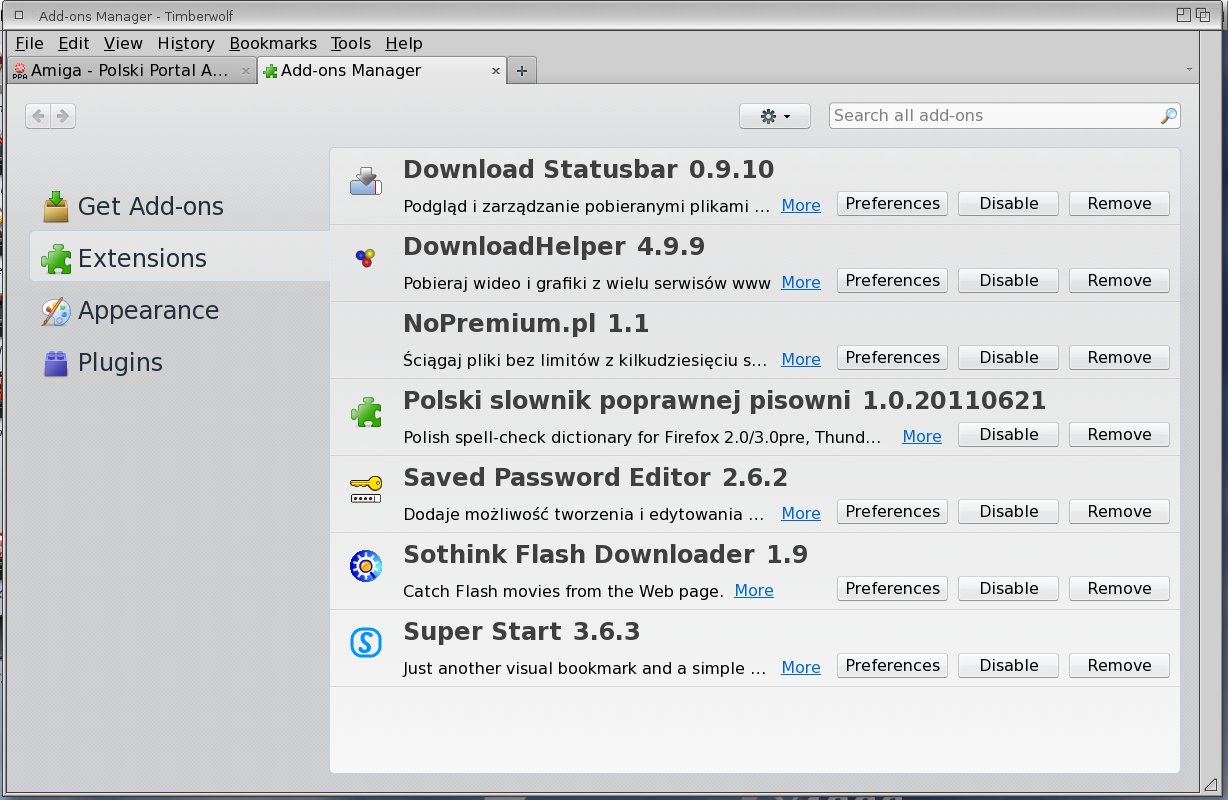Open Preferences for Saved Password Editor
This screenshot has width=1228, height=800.
pos(893,512)
